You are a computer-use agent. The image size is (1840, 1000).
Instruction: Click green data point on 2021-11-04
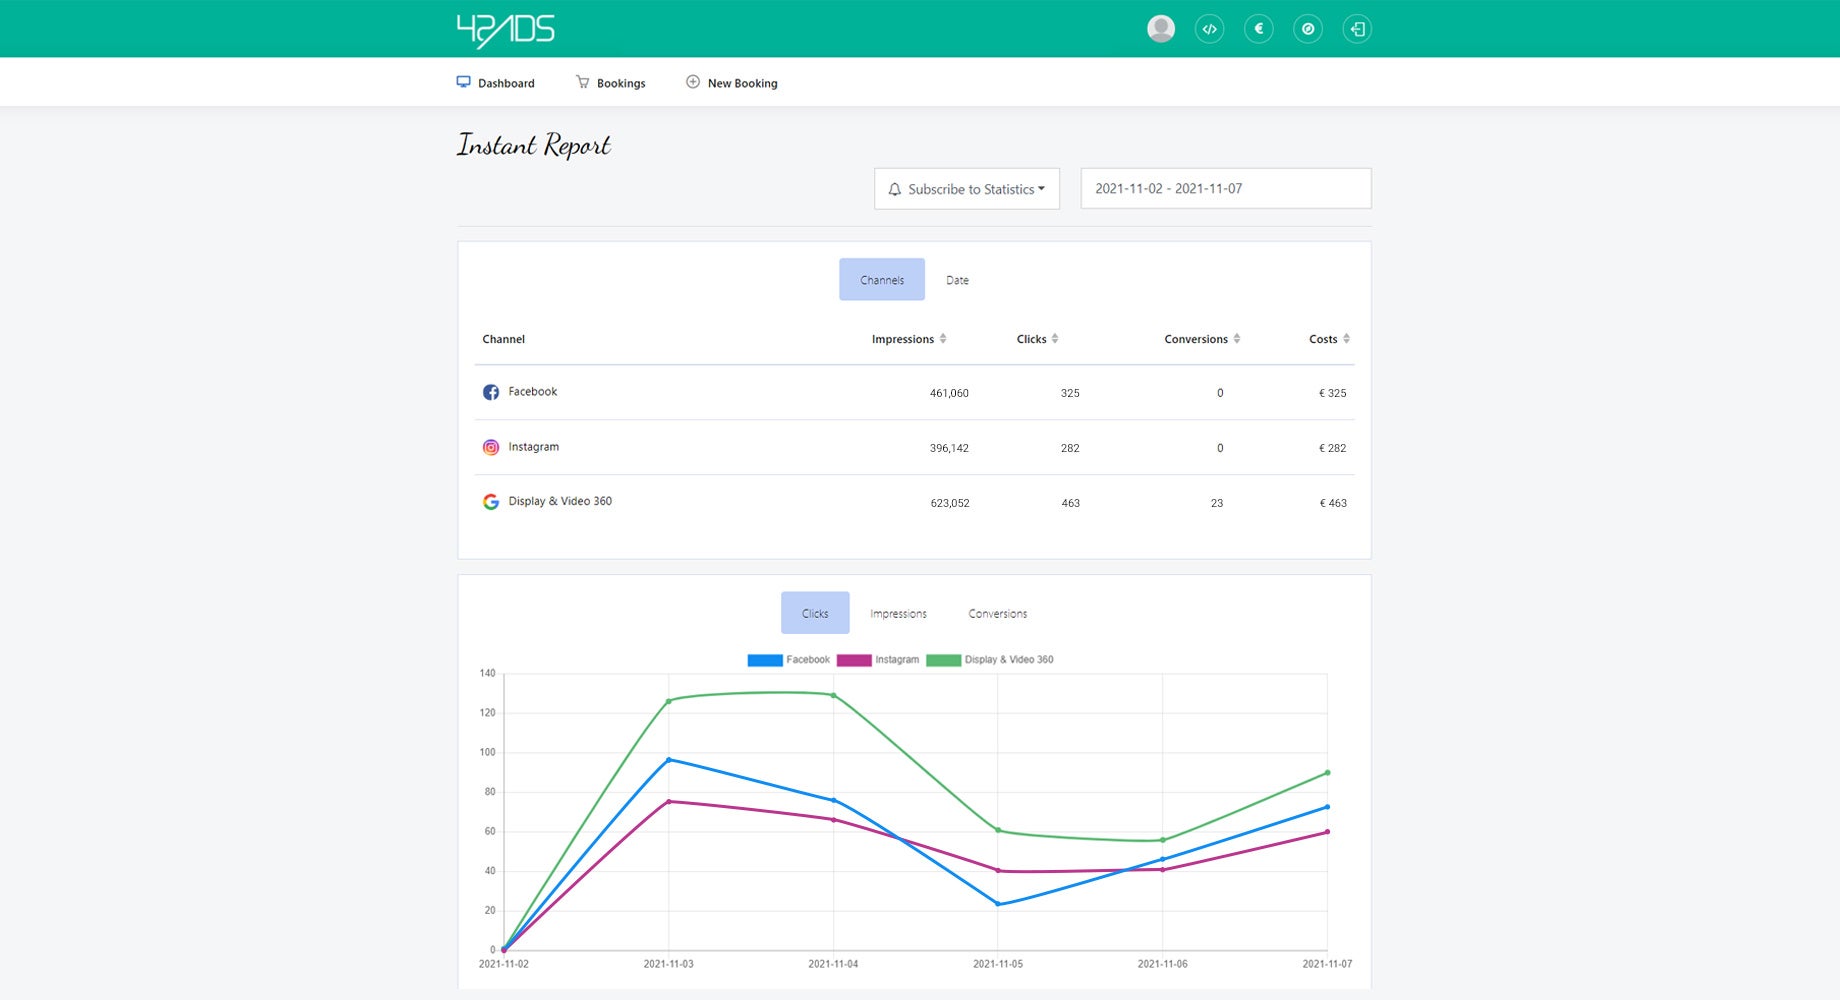point(833,695)
